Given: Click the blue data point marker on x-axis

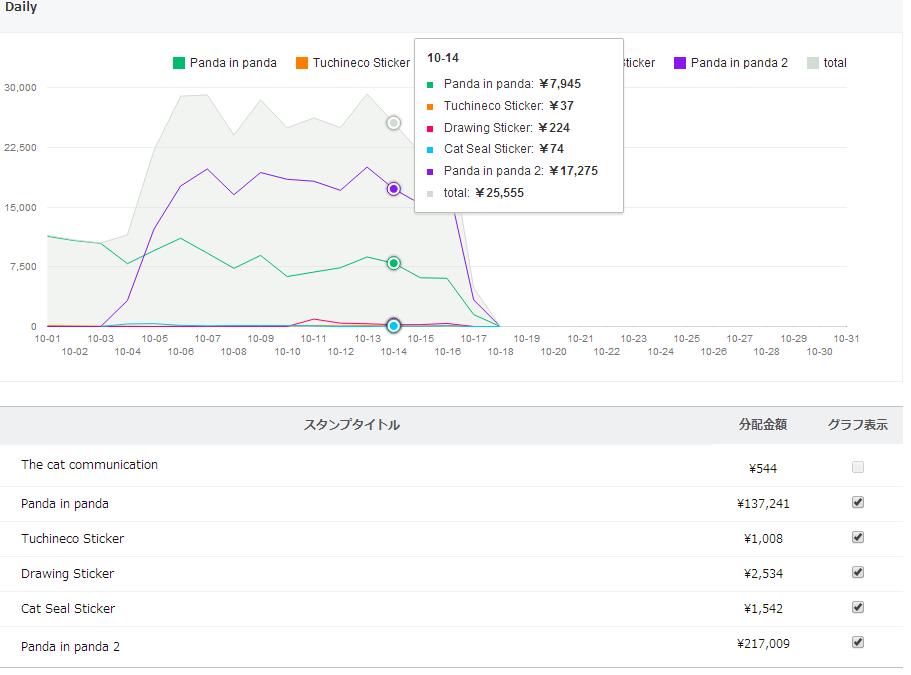Looking at the screenshot, I should coord(394,326).
